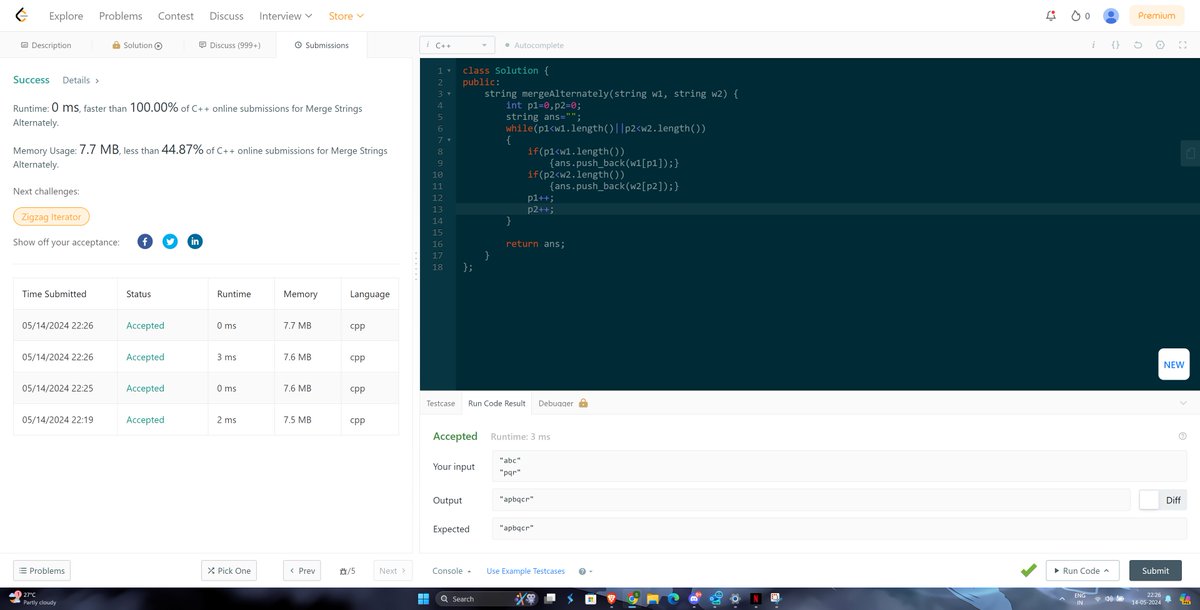Go to the Prev problem

coord(302,570)
